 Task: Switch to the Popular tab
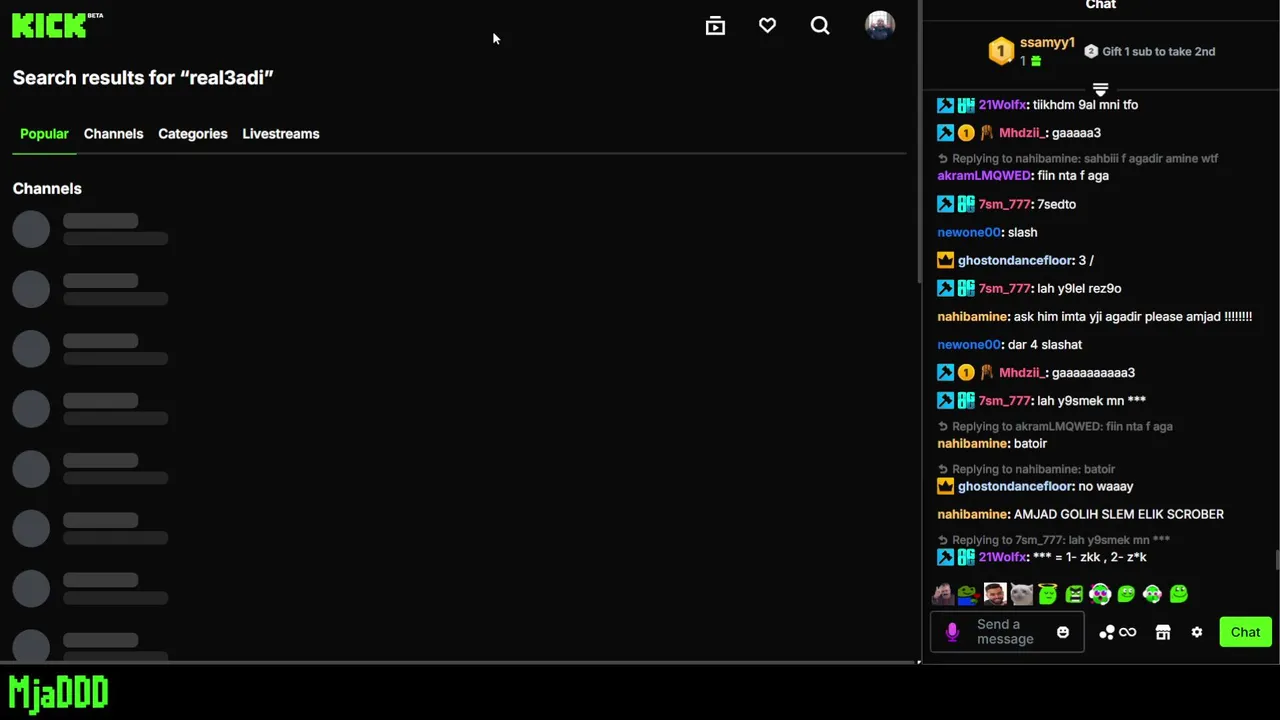tap(44, 134)
